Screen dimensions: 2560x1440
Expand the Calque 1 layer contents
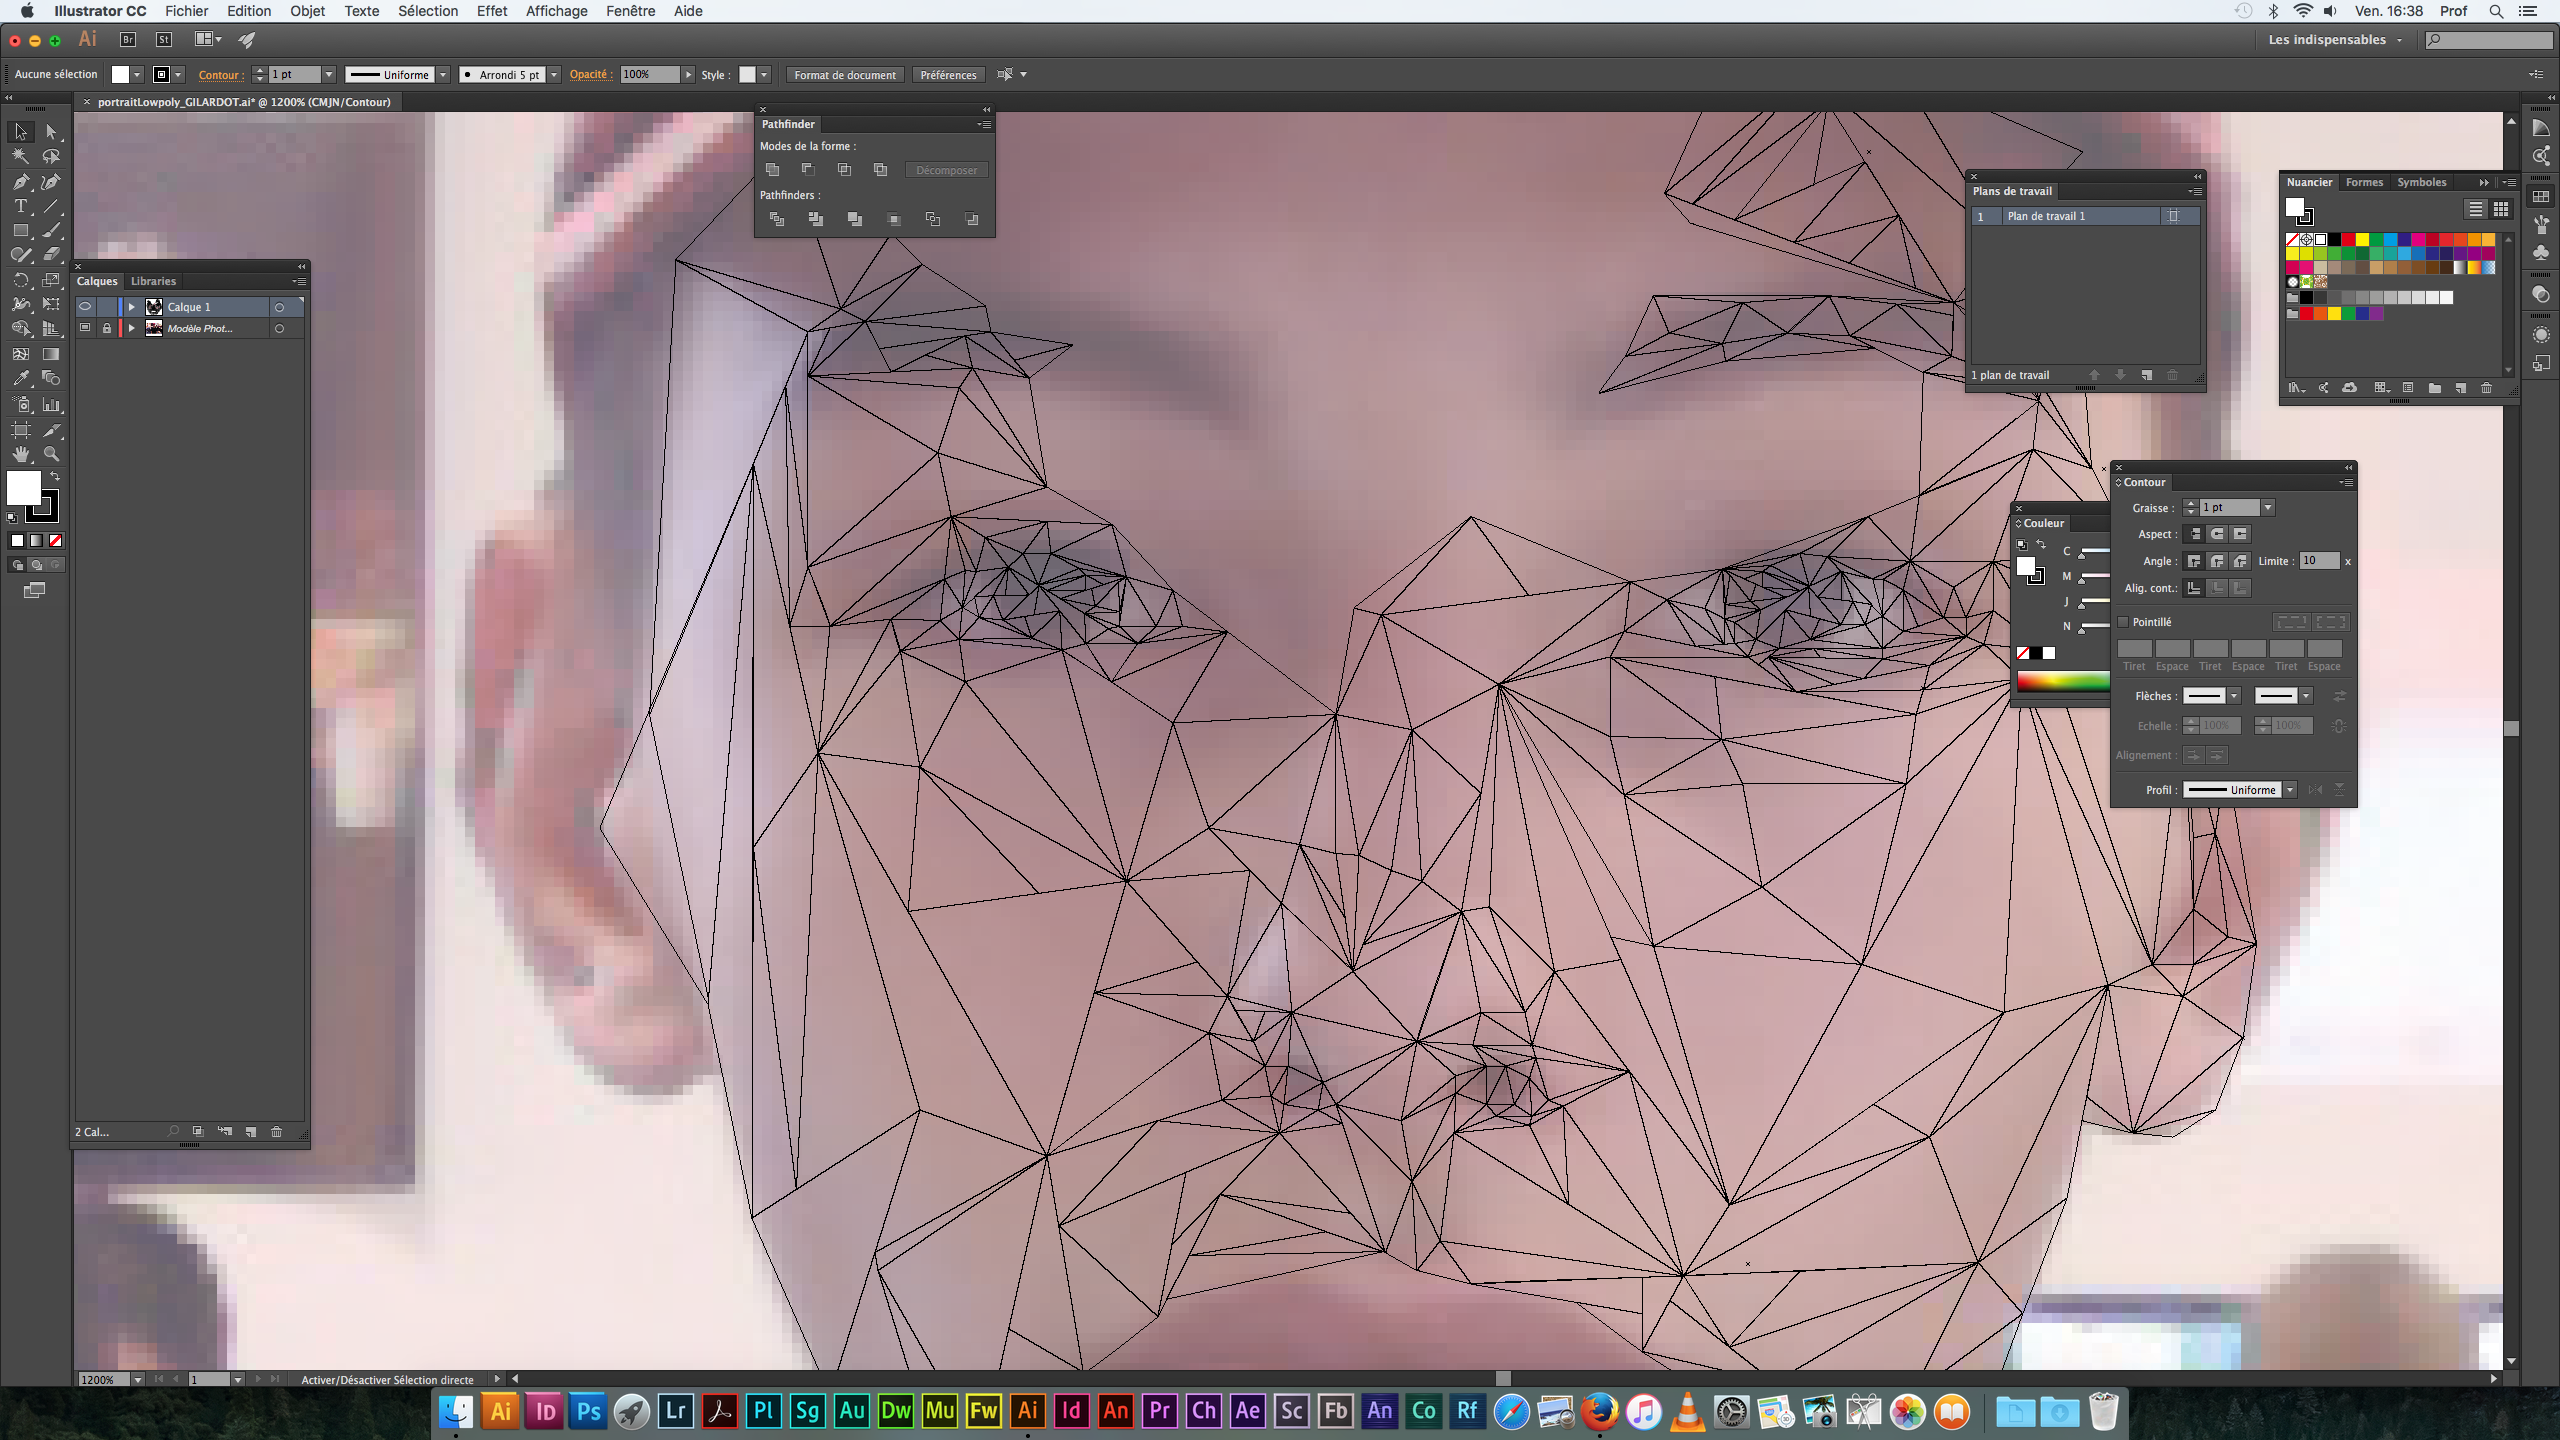click(132, 307)
